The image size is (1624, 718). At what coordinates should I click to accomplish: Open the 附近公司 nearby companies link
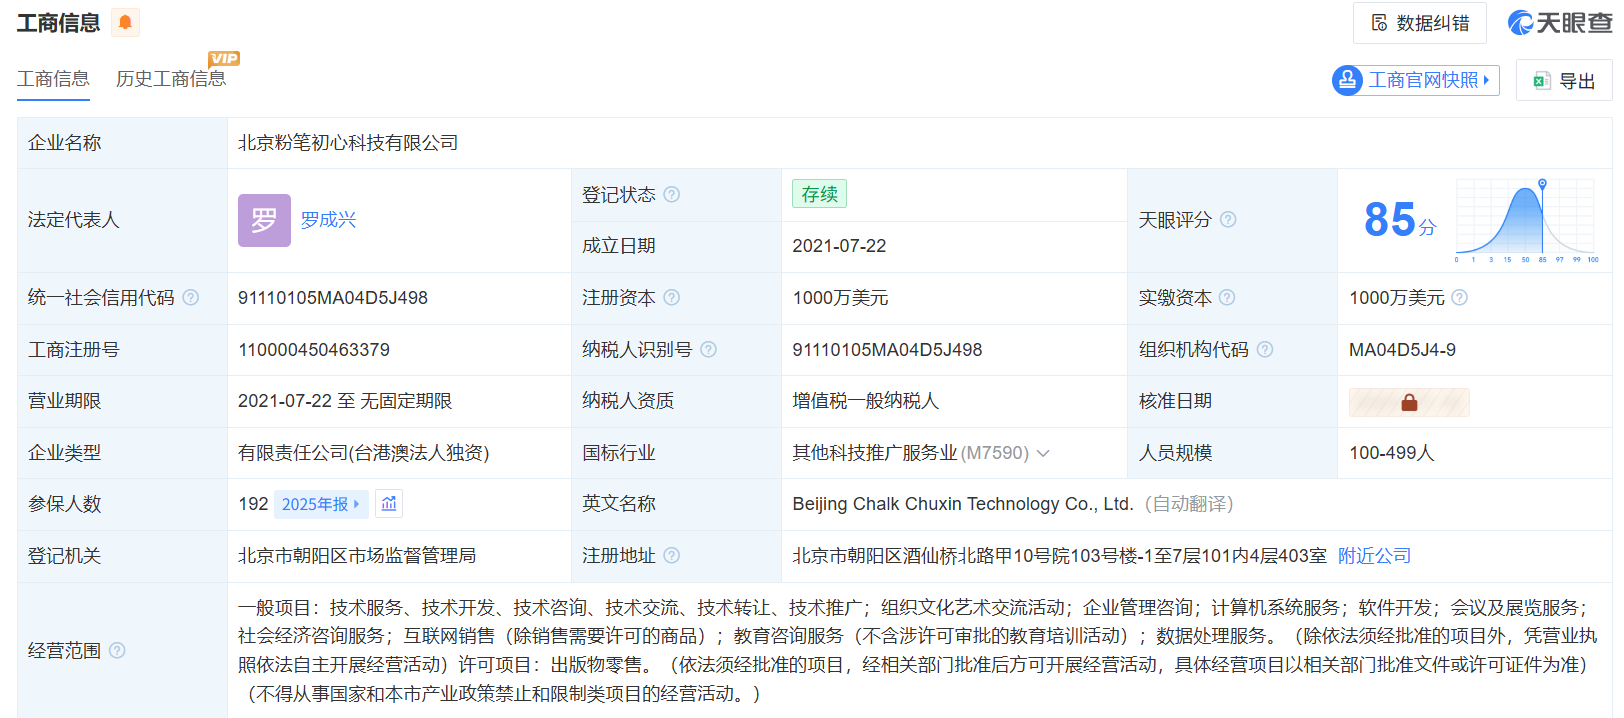tap(1374, 556)
